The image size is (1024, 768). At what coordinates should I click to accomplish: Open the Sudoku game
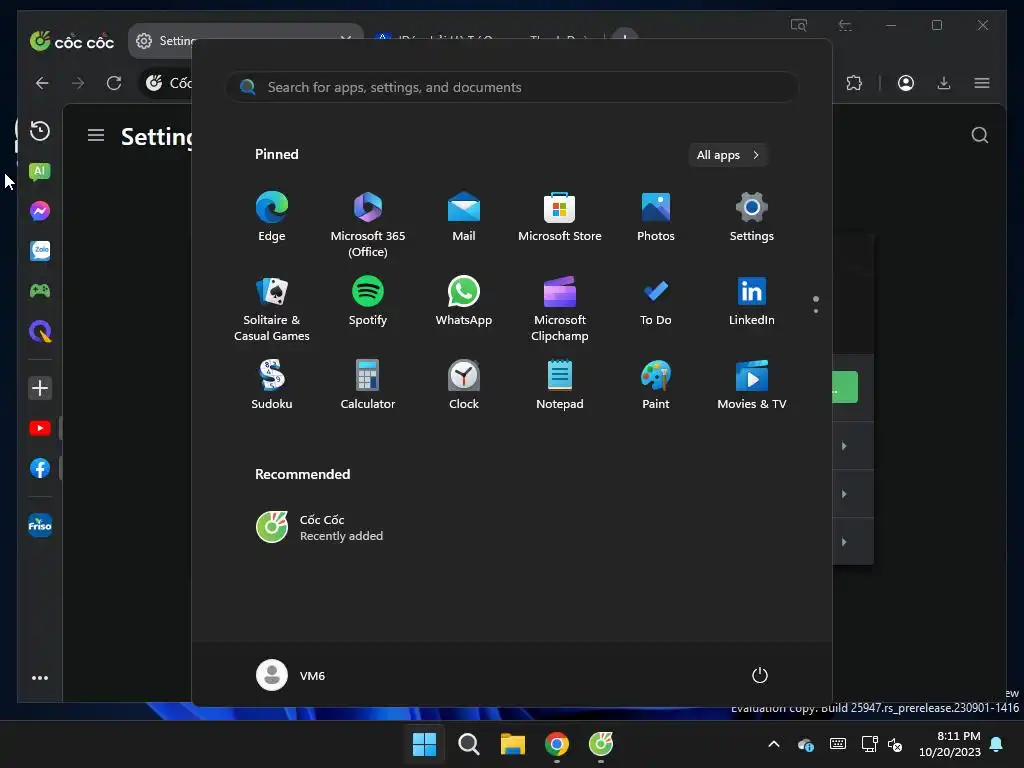pos(272,385)
